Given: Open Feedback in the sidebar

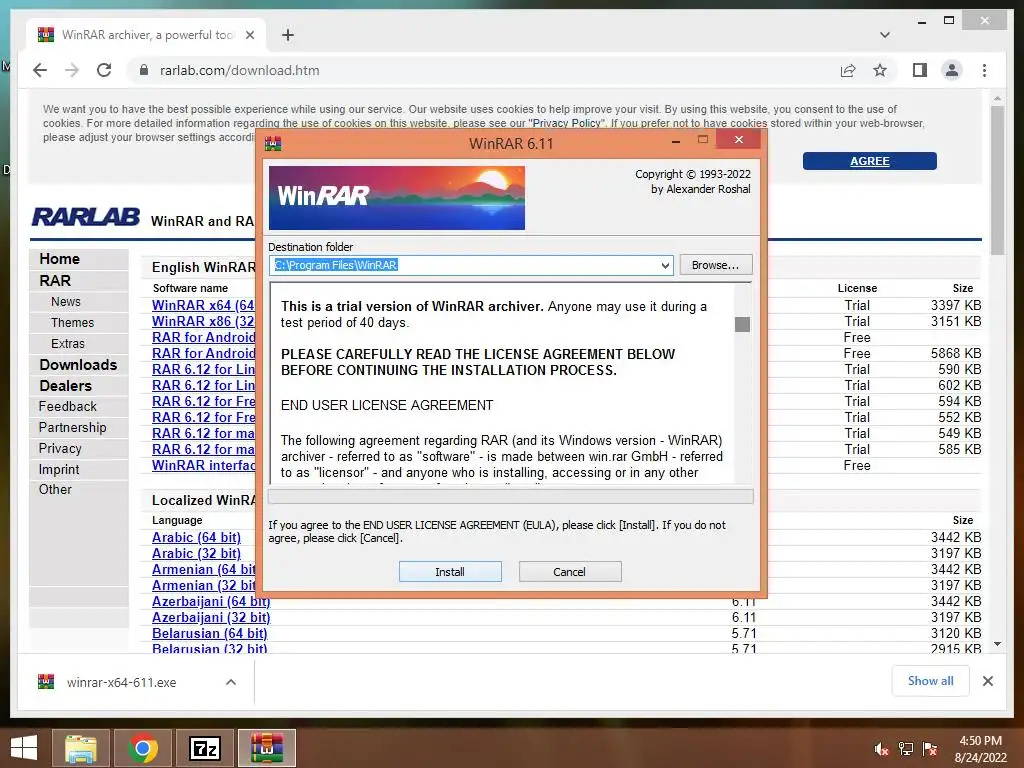Looking at the screenshot, I should coord(68,406).
